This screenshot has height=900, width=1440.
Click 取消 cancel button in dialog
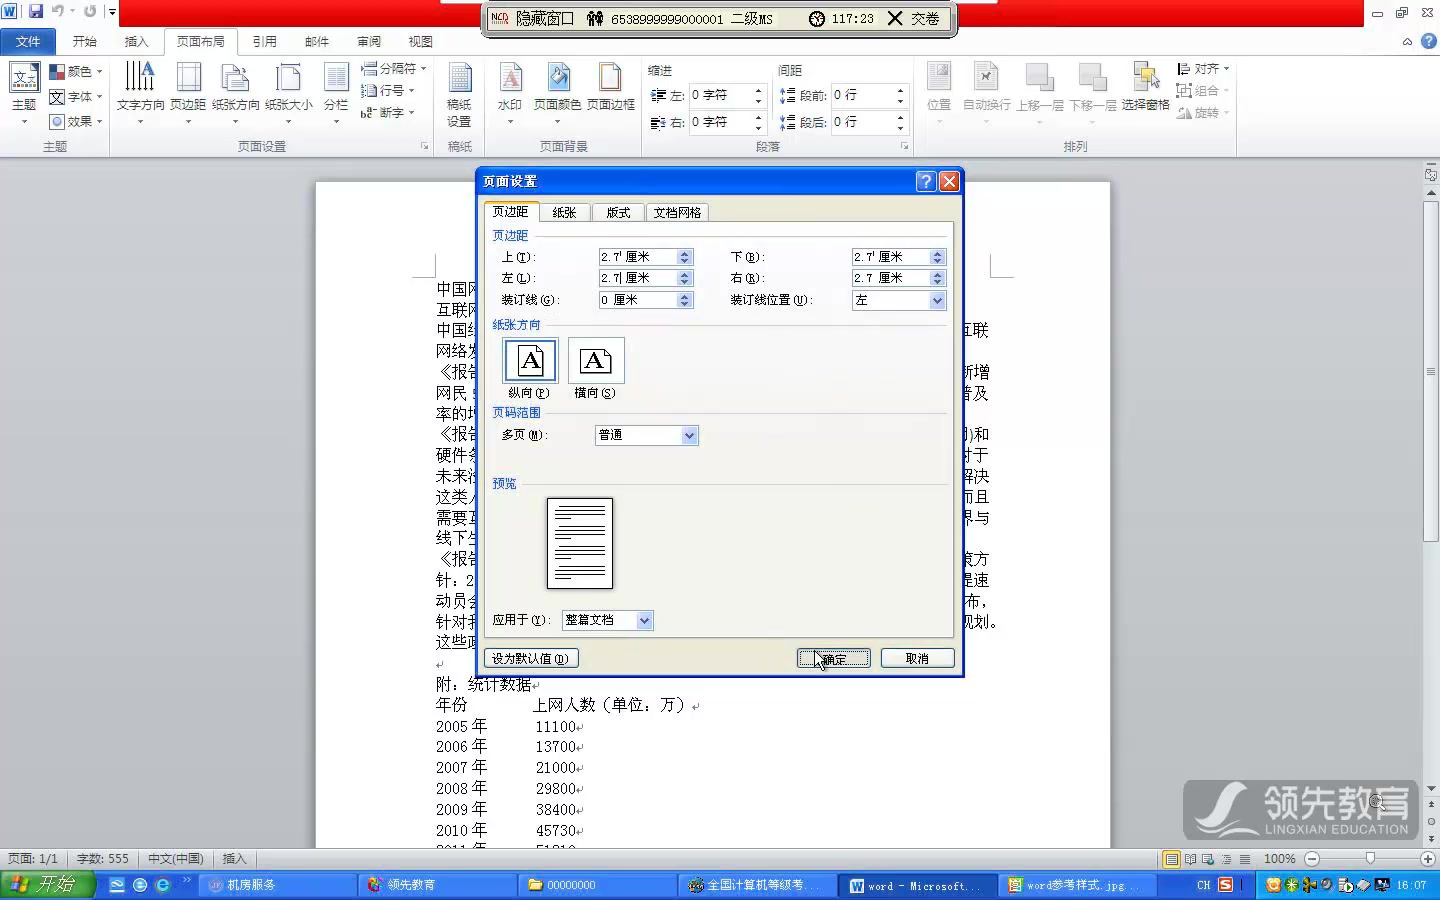(917, 658)
